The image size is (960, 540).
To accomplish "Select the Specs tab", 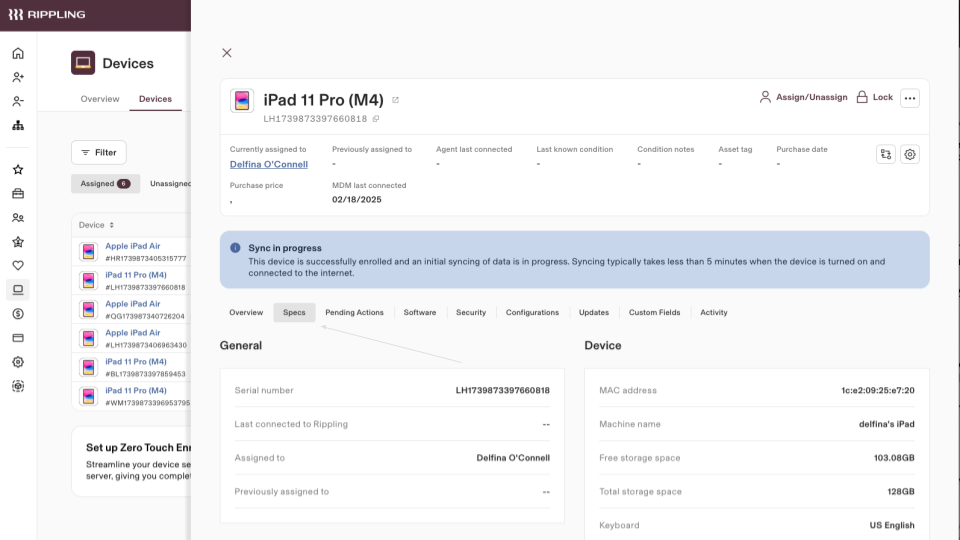I will pos(294,312).
